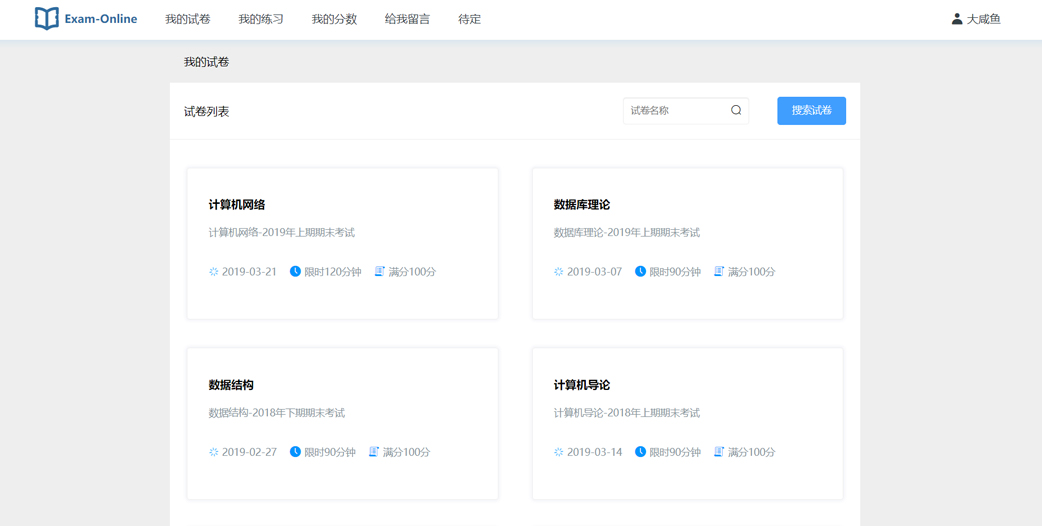Screen dimensions: 1042x526
Task: Click the score icon on 数据结构 card
Action: [x=374, y=452]
